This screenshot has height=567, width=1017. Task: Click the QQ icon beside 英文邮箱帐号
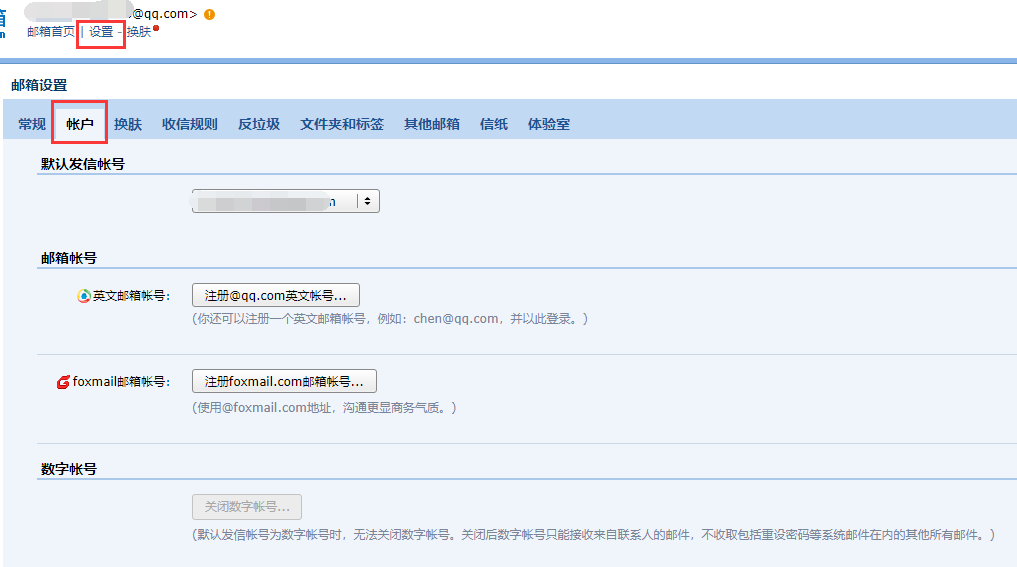coord(84,296)
